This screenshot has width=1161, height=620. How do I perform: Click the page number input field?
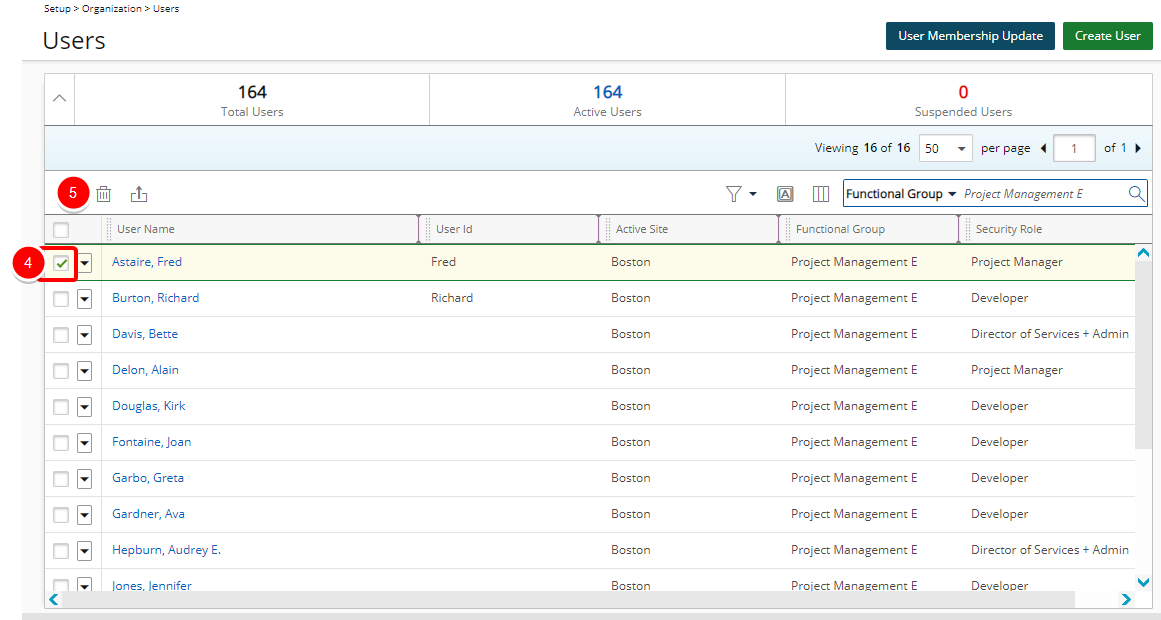point(1074,148)
